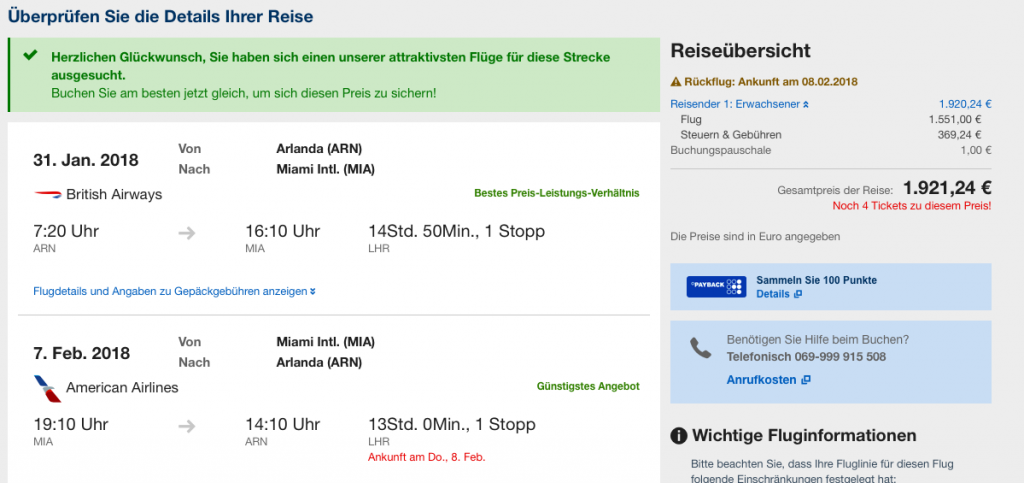Click the American Airlines logo icon
This screenshot has width=1024, height=483.
pos(47,387)
